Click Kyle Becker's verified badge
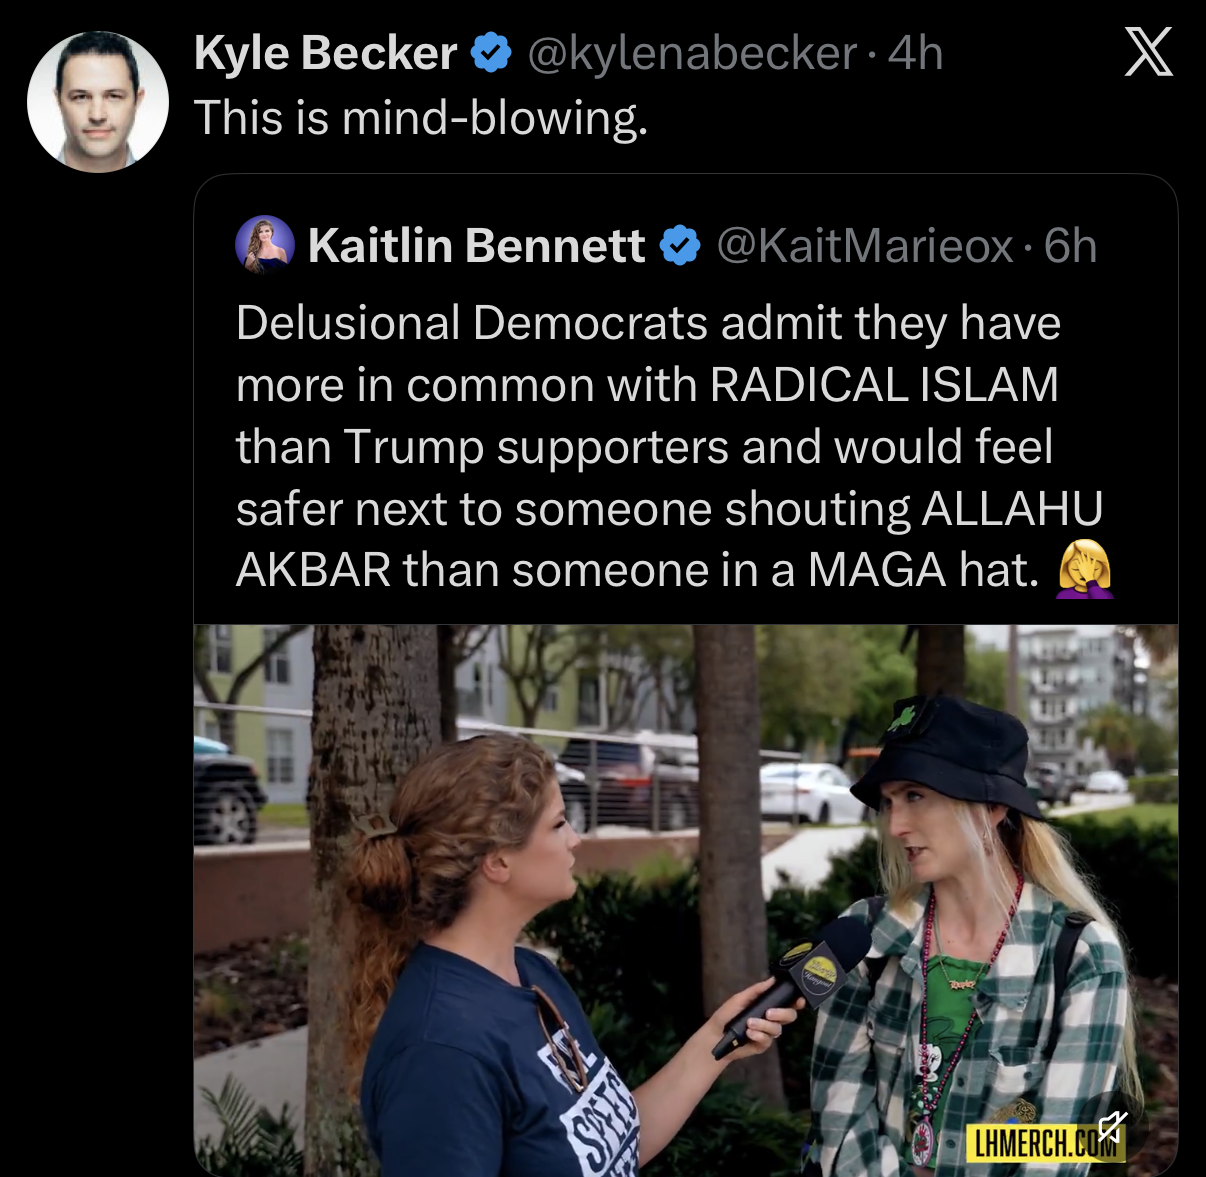Image resolution: width=1206 pixels, height=1177 pixels. tap(491, 53)
